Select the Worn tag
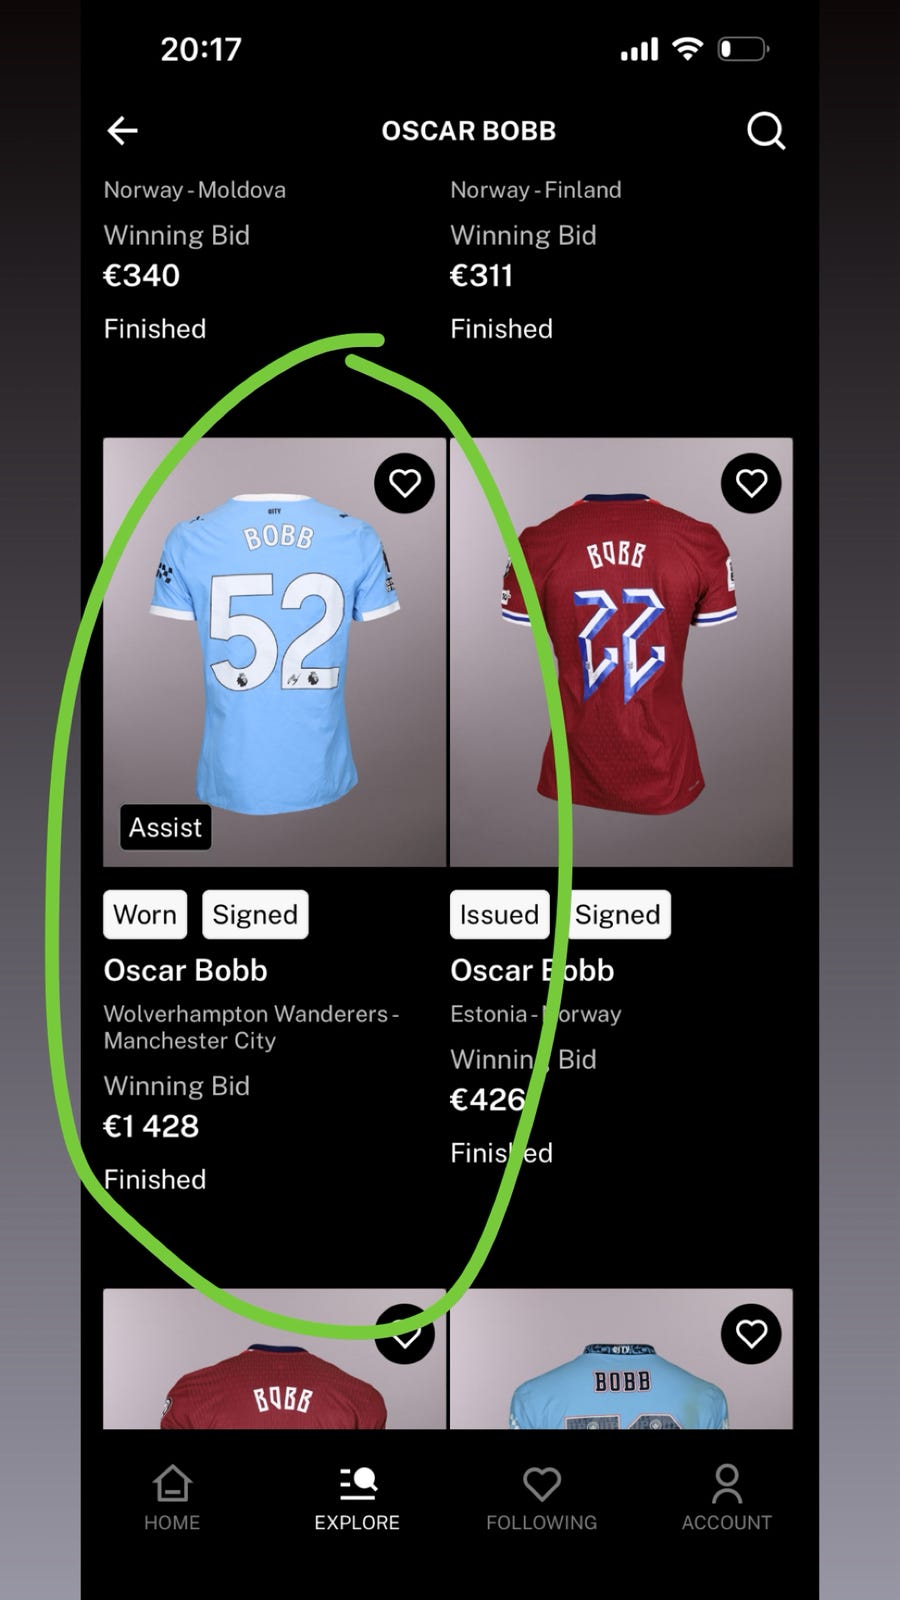This screenshot has height=1600, width=900. click(145, 914)
